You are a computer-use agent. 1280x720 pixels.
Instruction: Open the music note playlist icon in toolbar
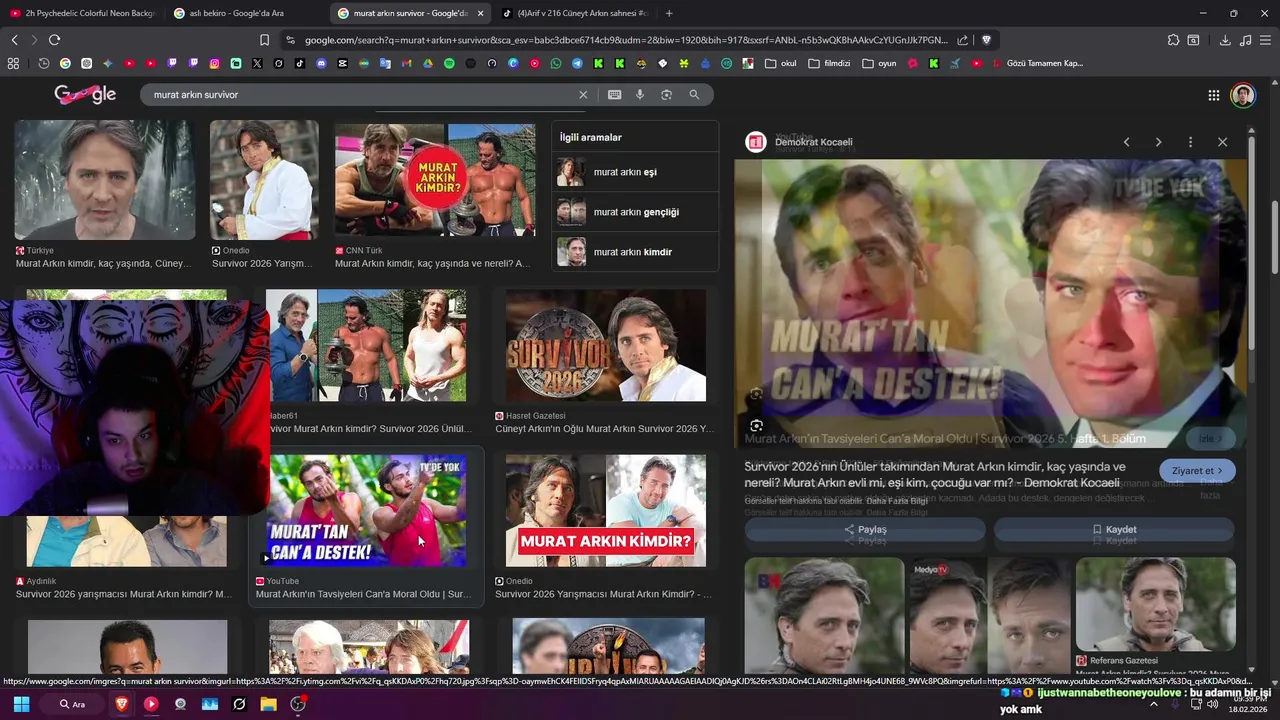[1245, 40]
